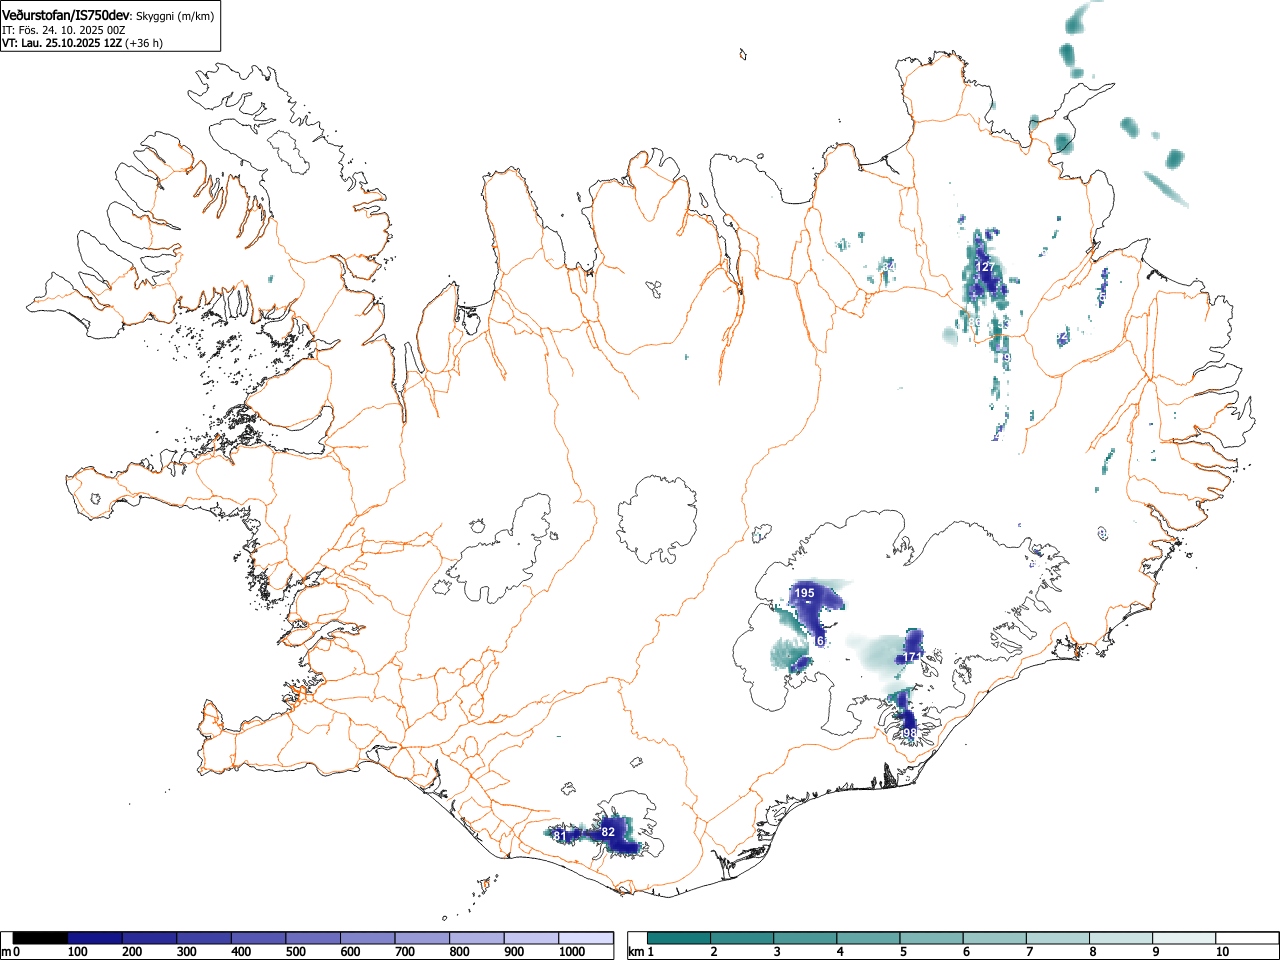Click the '171' visibility value on the map

coord(911,657)
